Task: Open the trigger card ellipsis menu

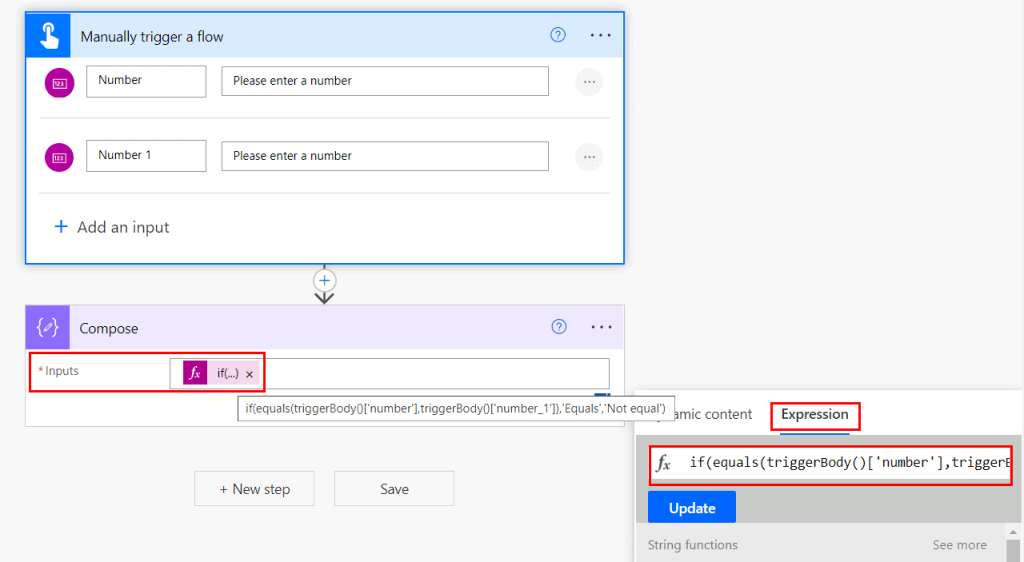Action: coord(600,35)
